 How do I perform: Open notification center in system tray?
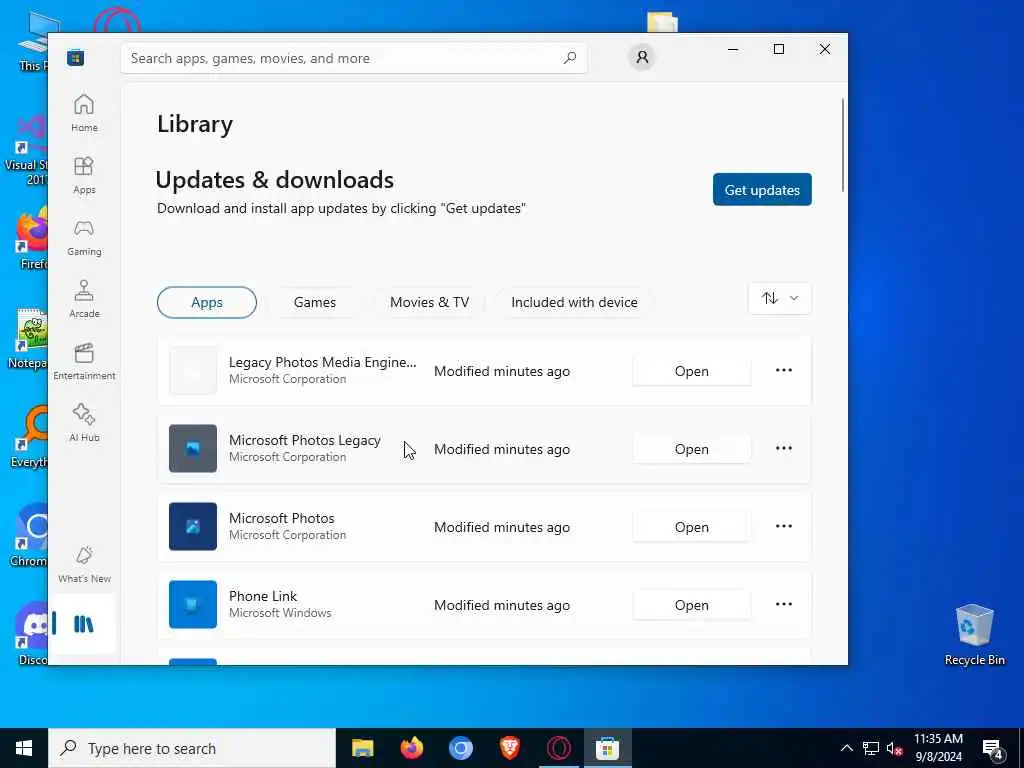point(993,749)
